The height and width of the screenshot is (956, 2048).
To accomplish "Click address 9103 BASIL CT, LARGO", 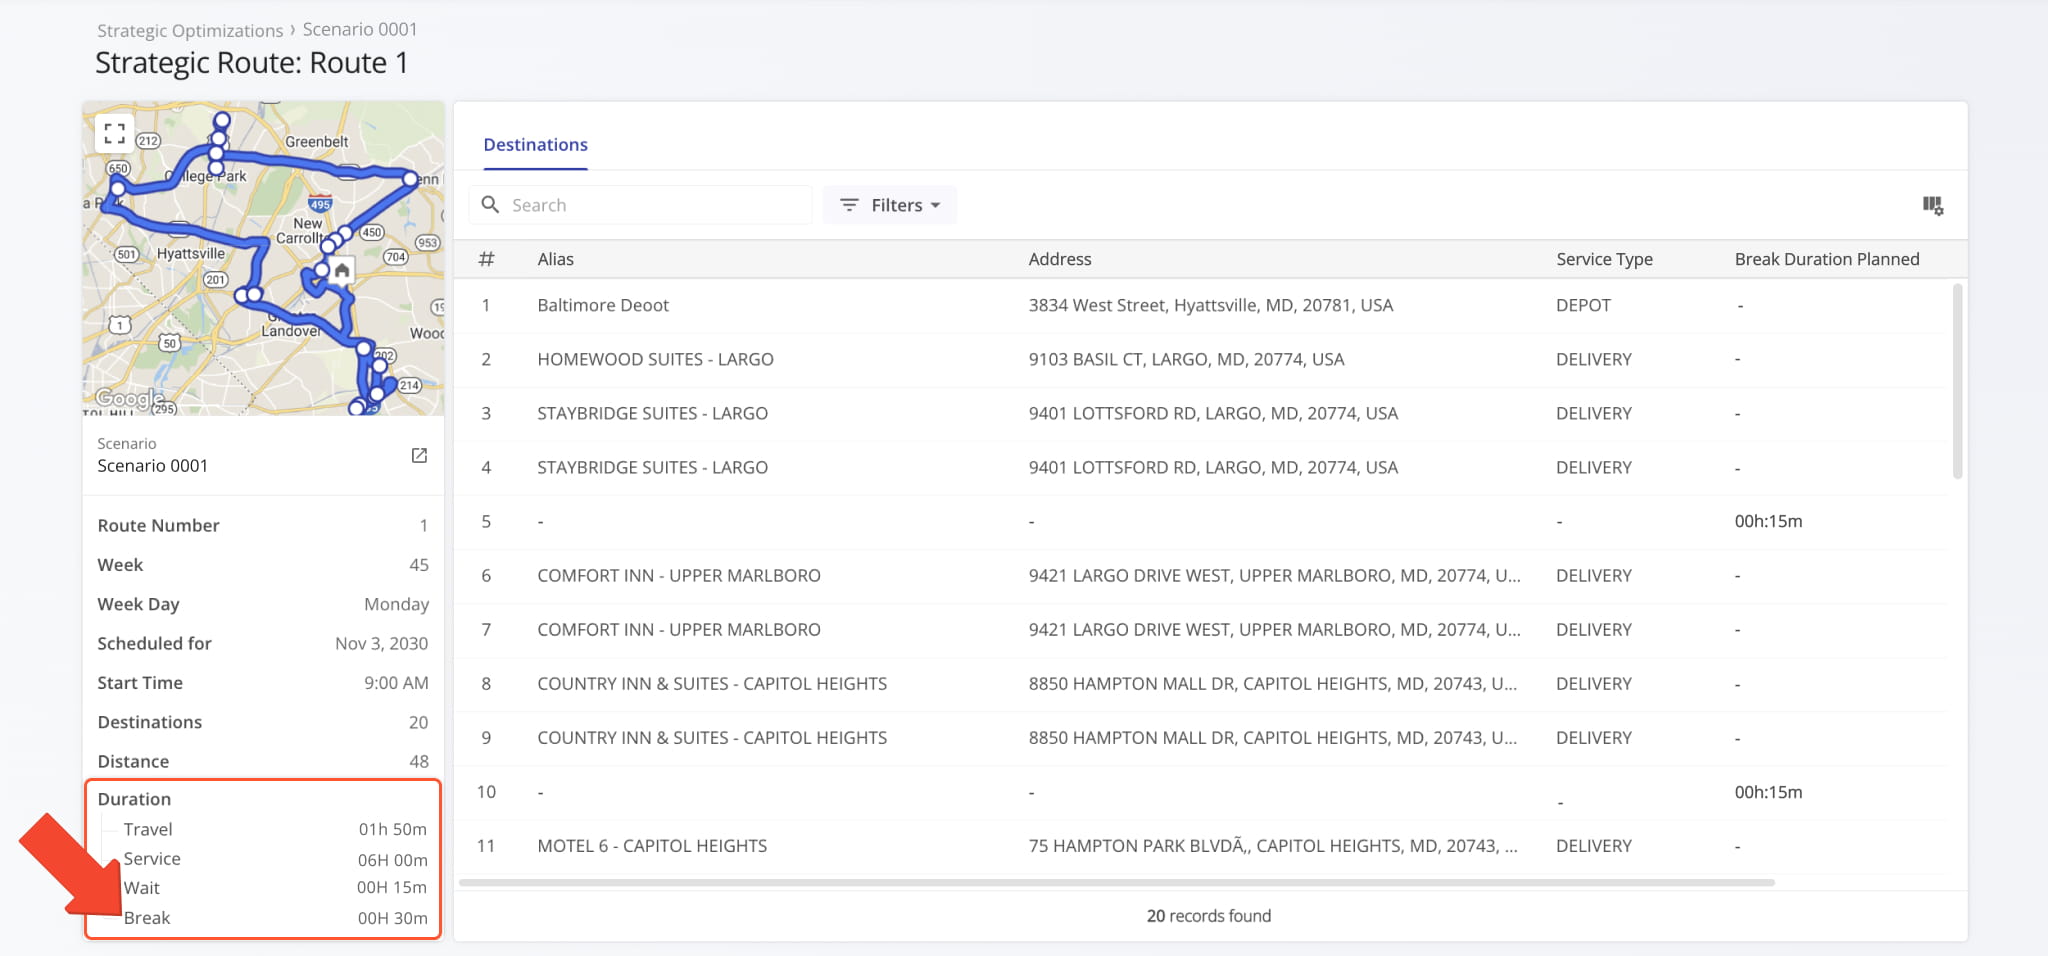I will (1186, 359).
